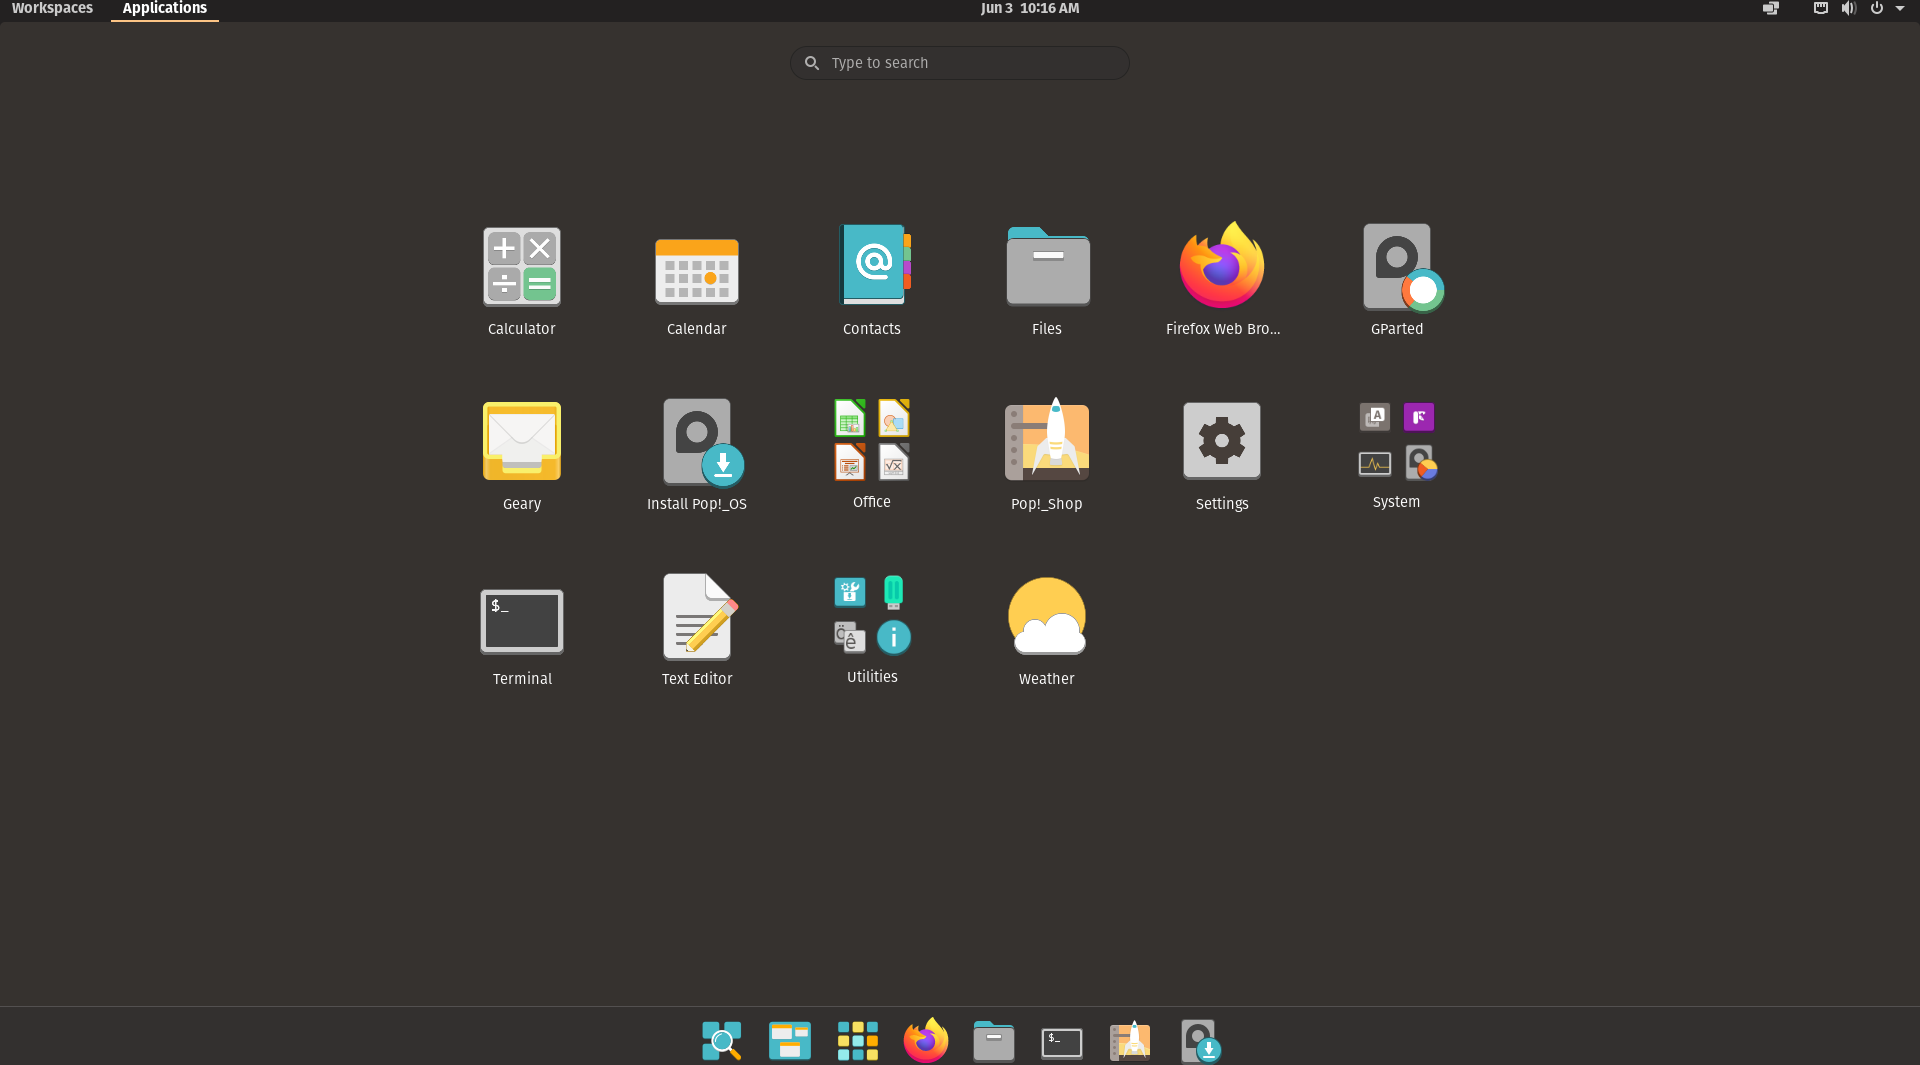Open Pop!_Shop from the dock
Screen dimensions: 1920x1065
[1130, 1041]
